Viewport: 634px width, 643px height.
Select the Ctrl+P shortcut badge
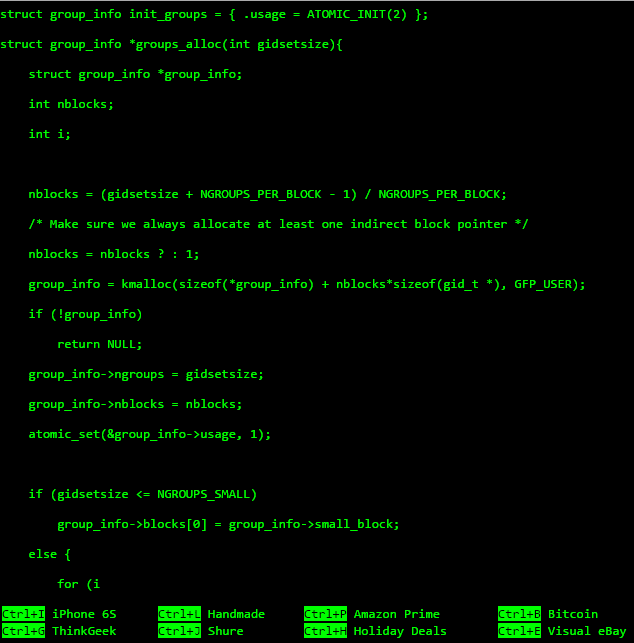(x=326, y=614)
